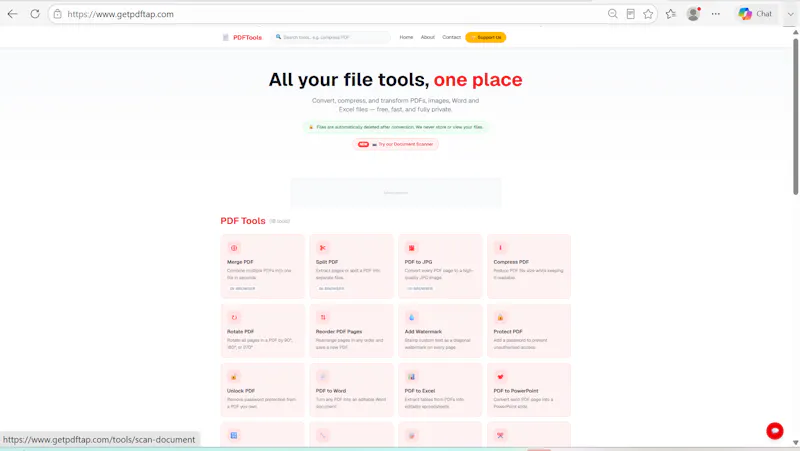The width and height of the screenshot is (800, 451).
Task: Click the page vertical scrollbar thumb
Action: (x=795, y=116)
